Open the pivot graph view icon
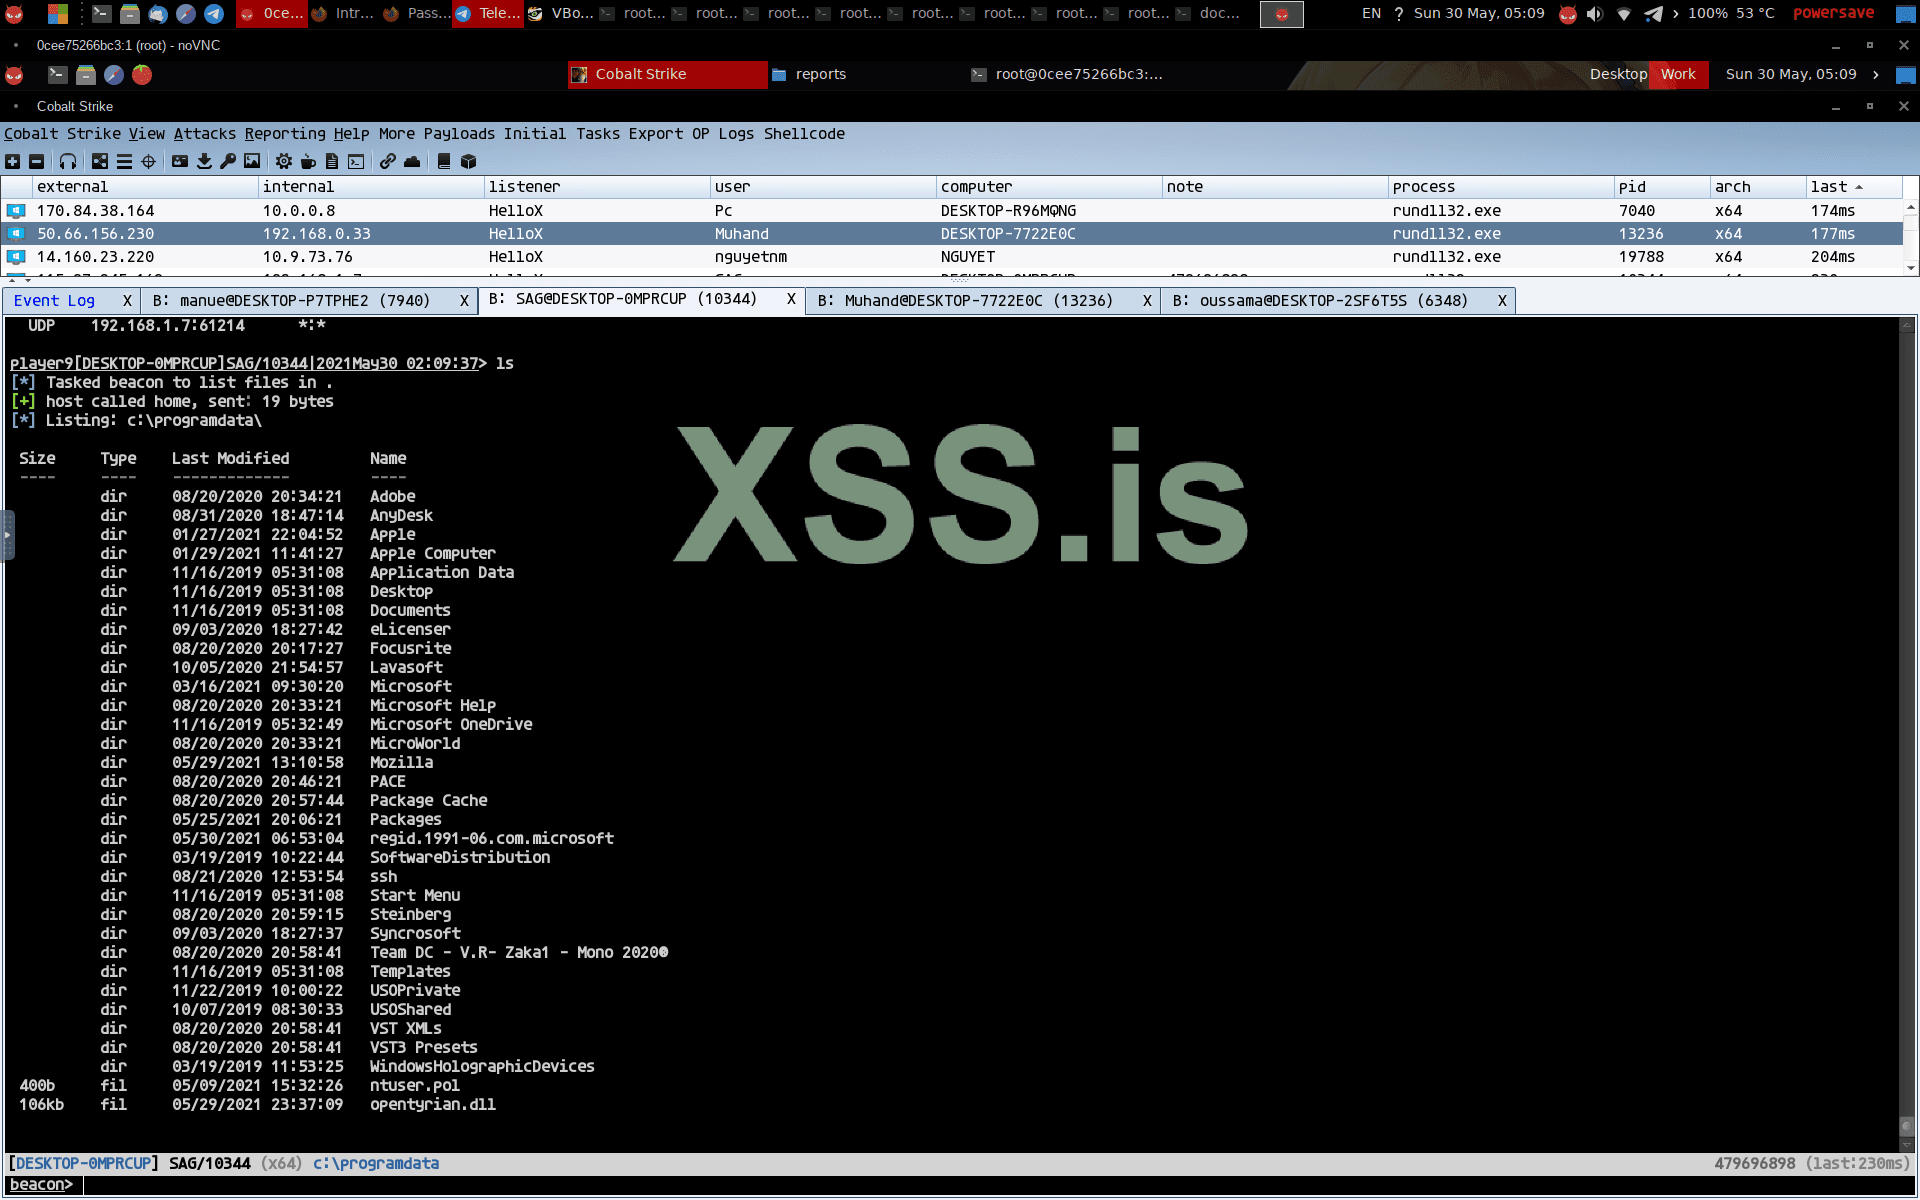Viewport: 1920px width, 1200px height. coord(100,161)
